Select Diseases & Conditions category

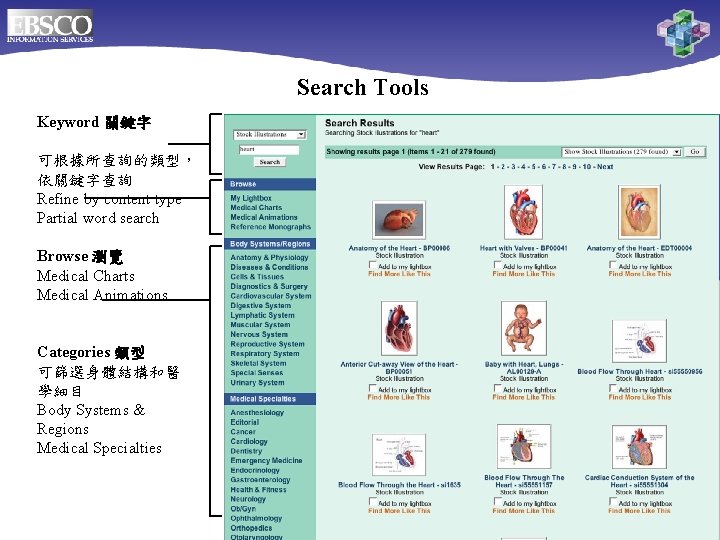point(270,267)
